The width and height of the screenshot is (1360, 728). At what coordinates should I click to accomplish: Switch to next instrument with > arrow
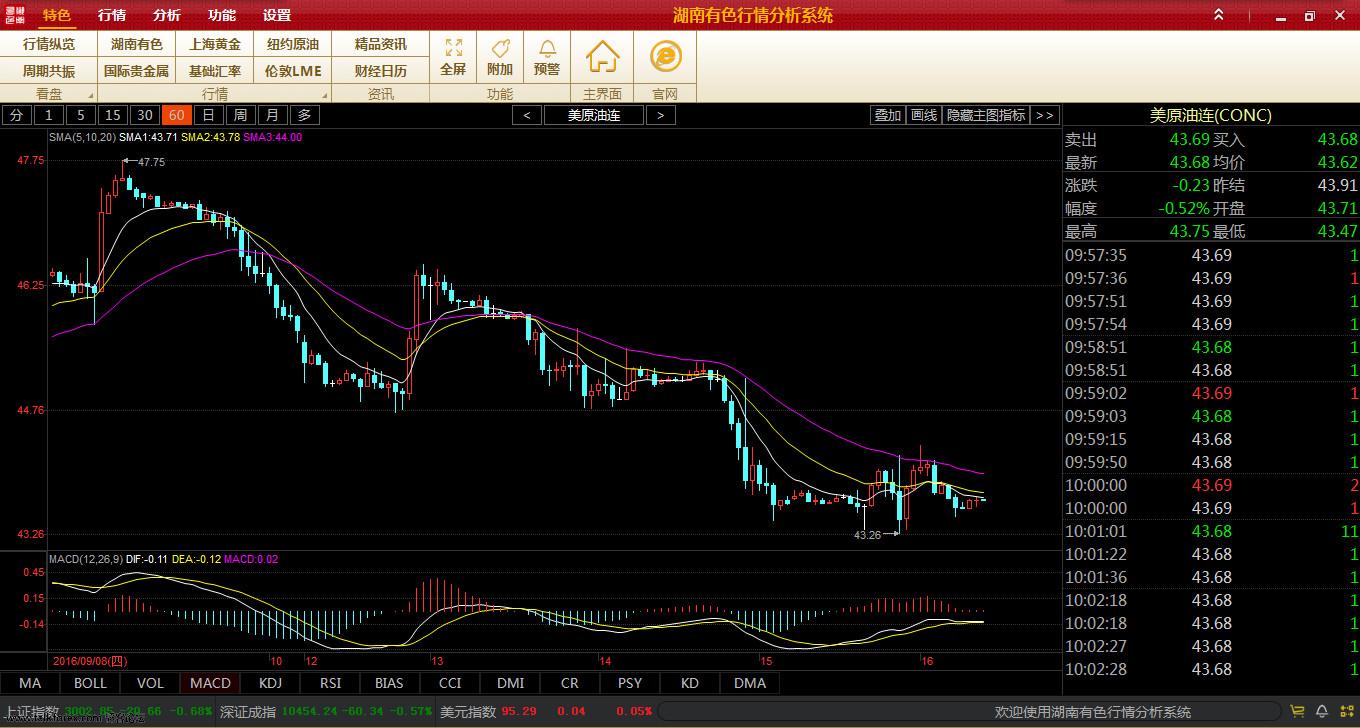click(x=660, y=115)
